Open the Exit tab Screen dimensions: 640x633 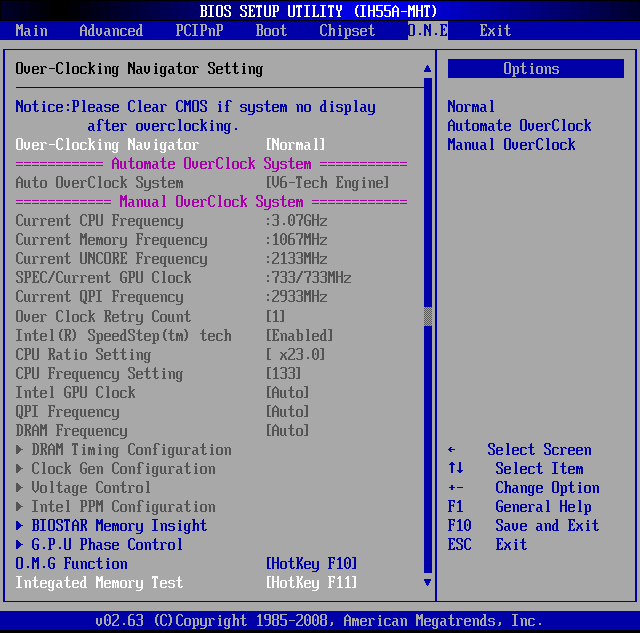tap(495, 31)
